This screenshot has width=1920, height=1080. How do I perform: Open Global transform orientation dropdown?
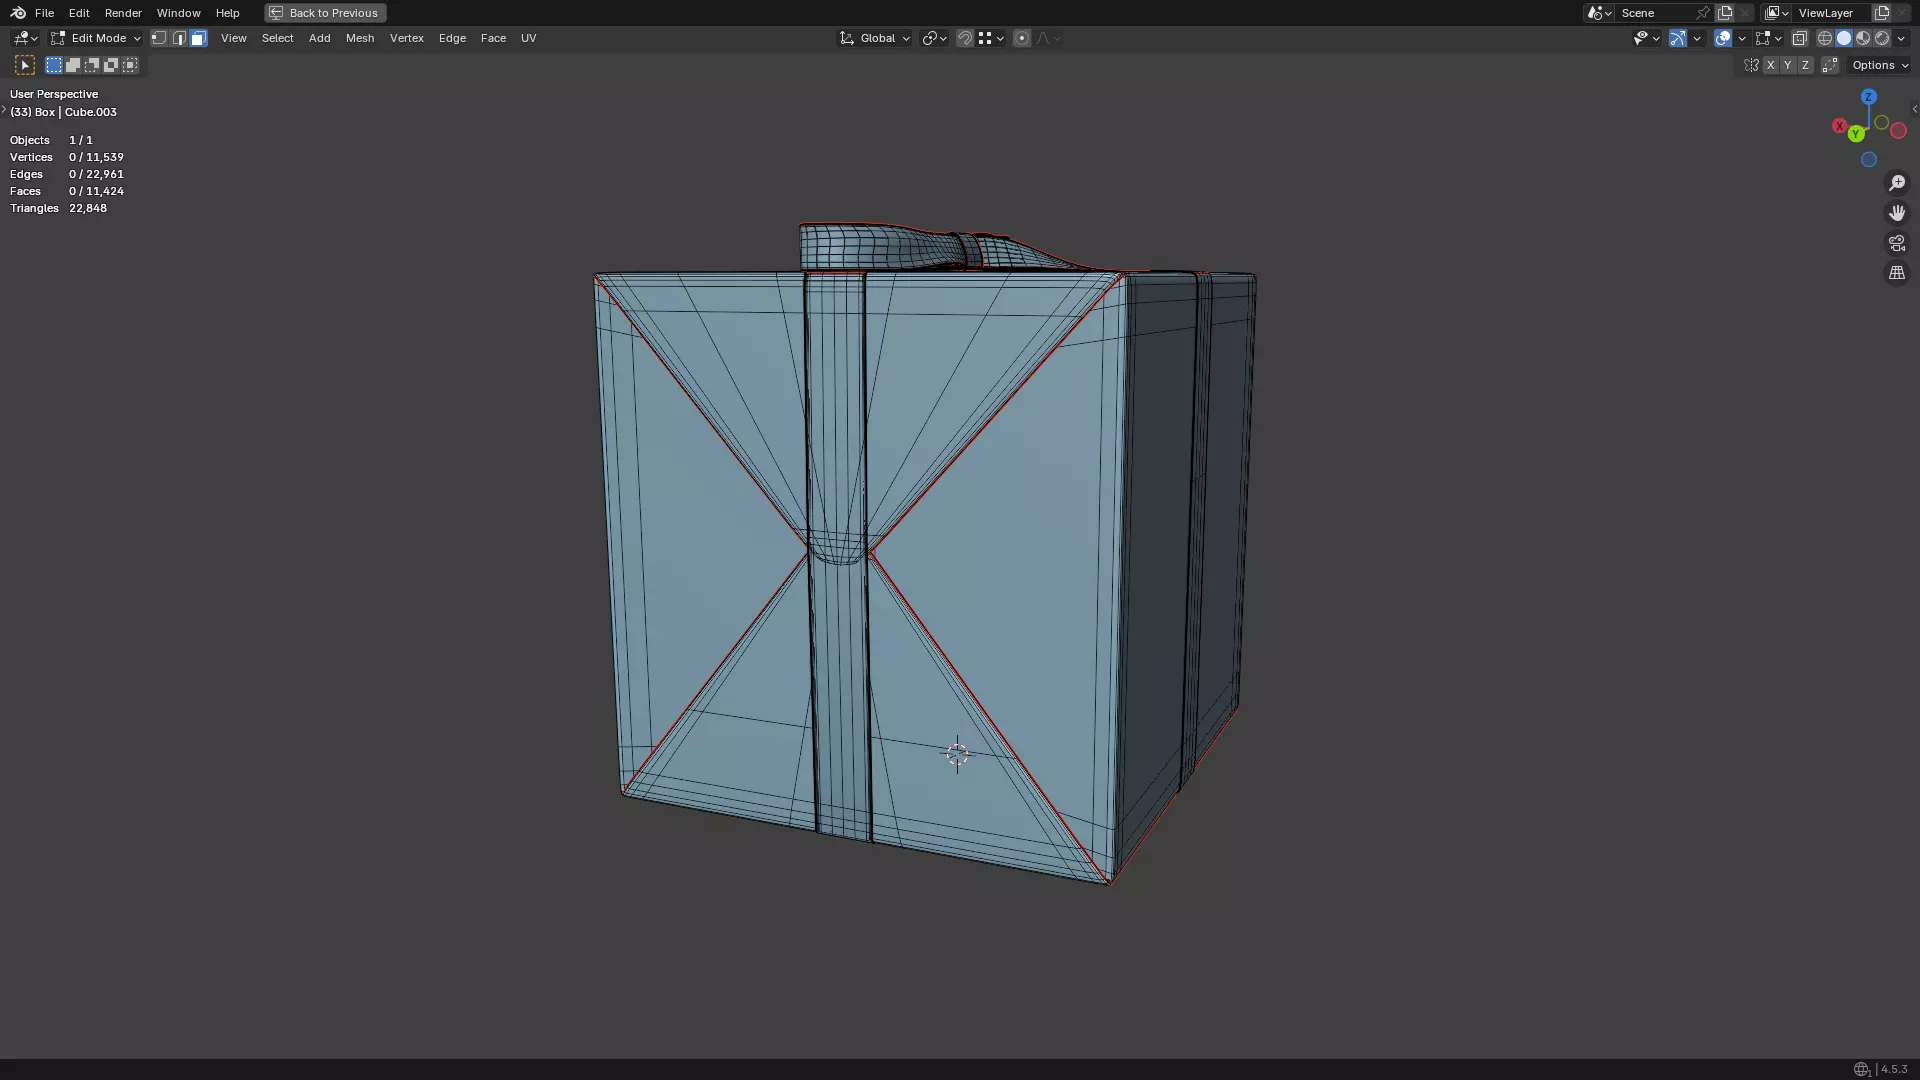pos(875,38)
